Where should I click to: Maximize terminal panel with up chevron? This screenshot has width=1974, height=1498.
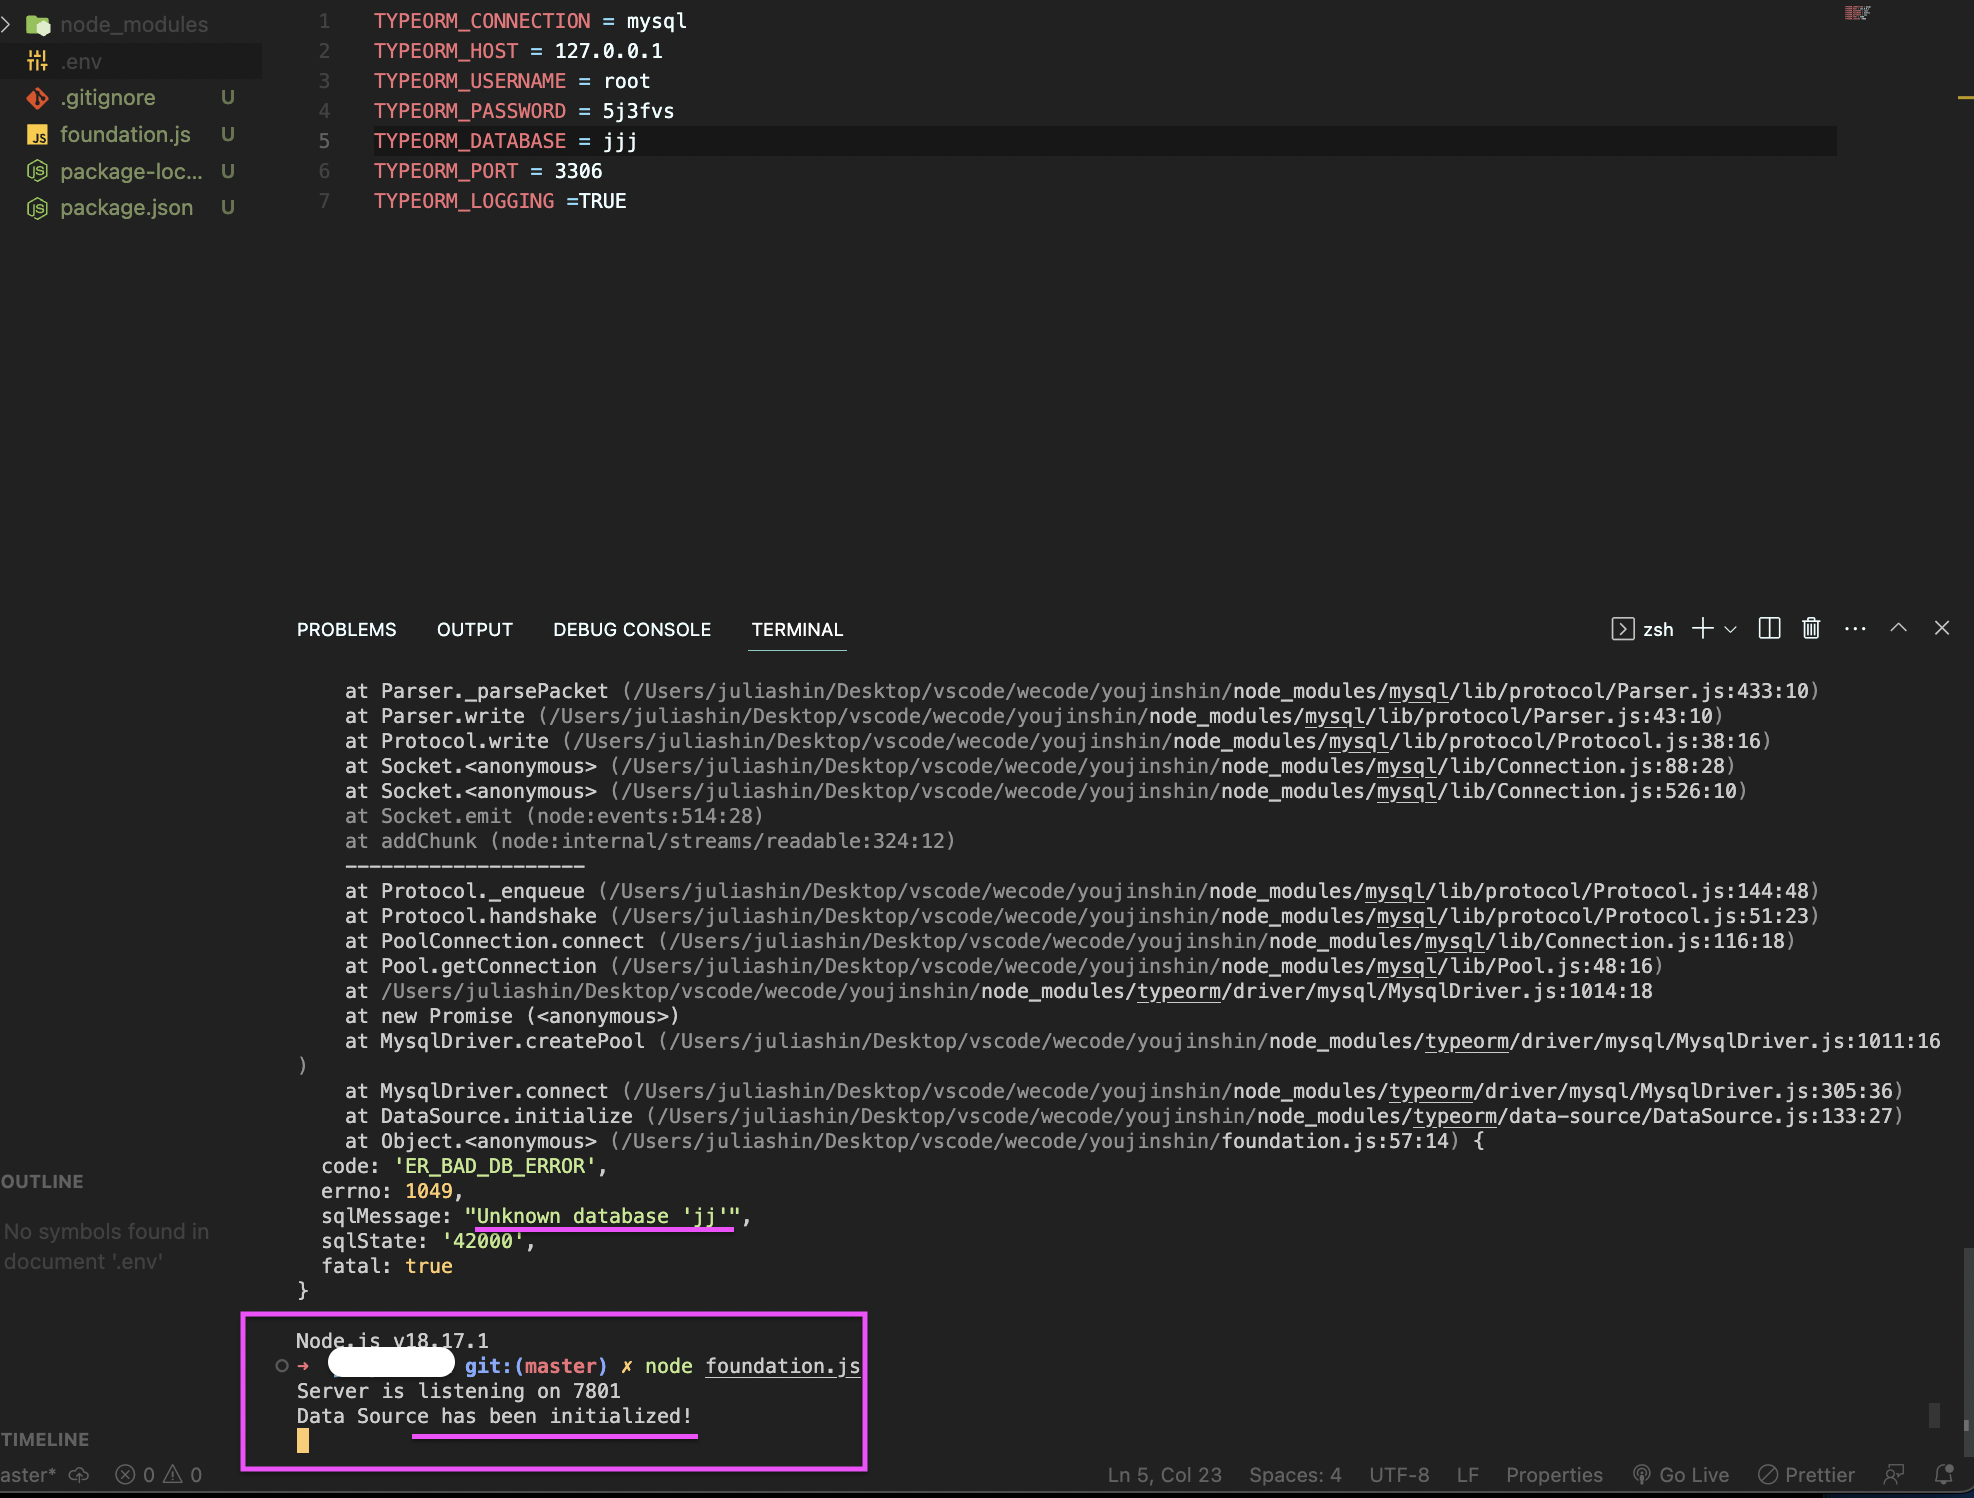point(1898,629)
